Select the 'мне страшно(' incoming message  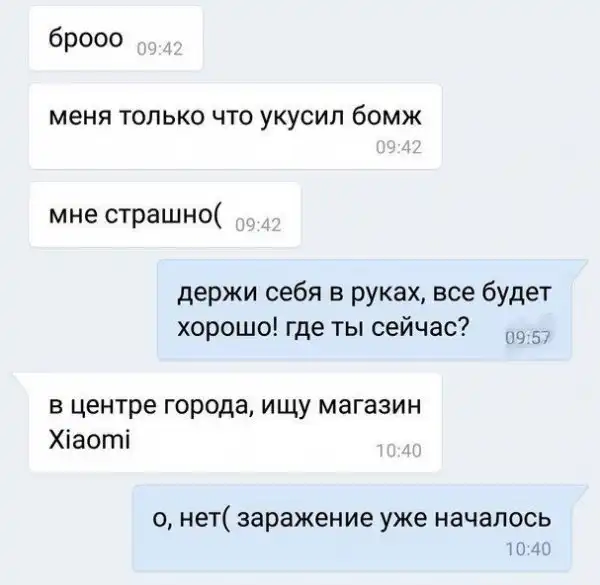(x=165, y=214)
